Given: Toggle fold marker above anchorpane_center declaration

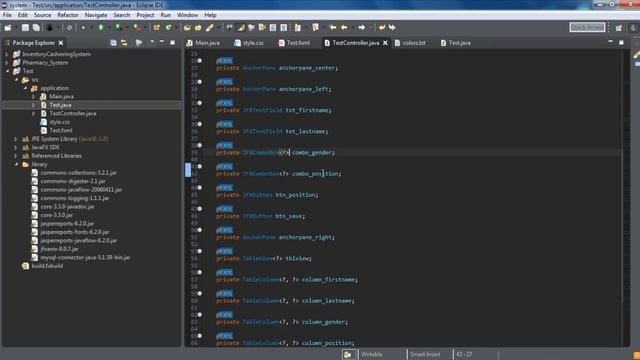Looking at the screenshot, I should (200, 60).
